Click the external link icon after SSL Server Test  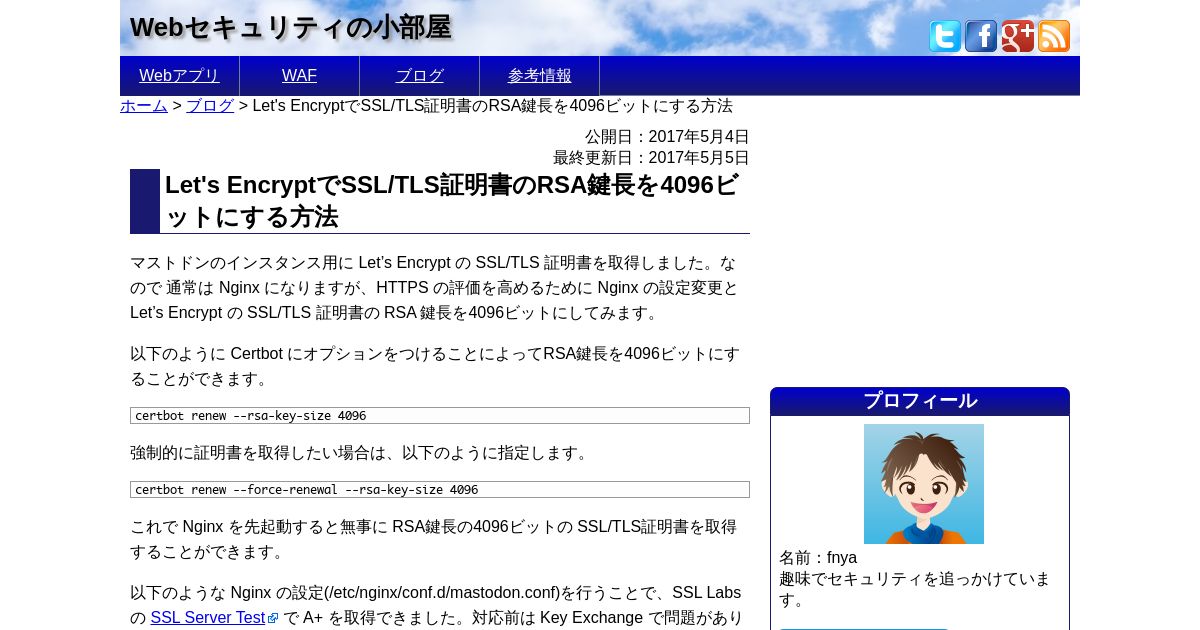pyautogui.click(x=273, y=619)
